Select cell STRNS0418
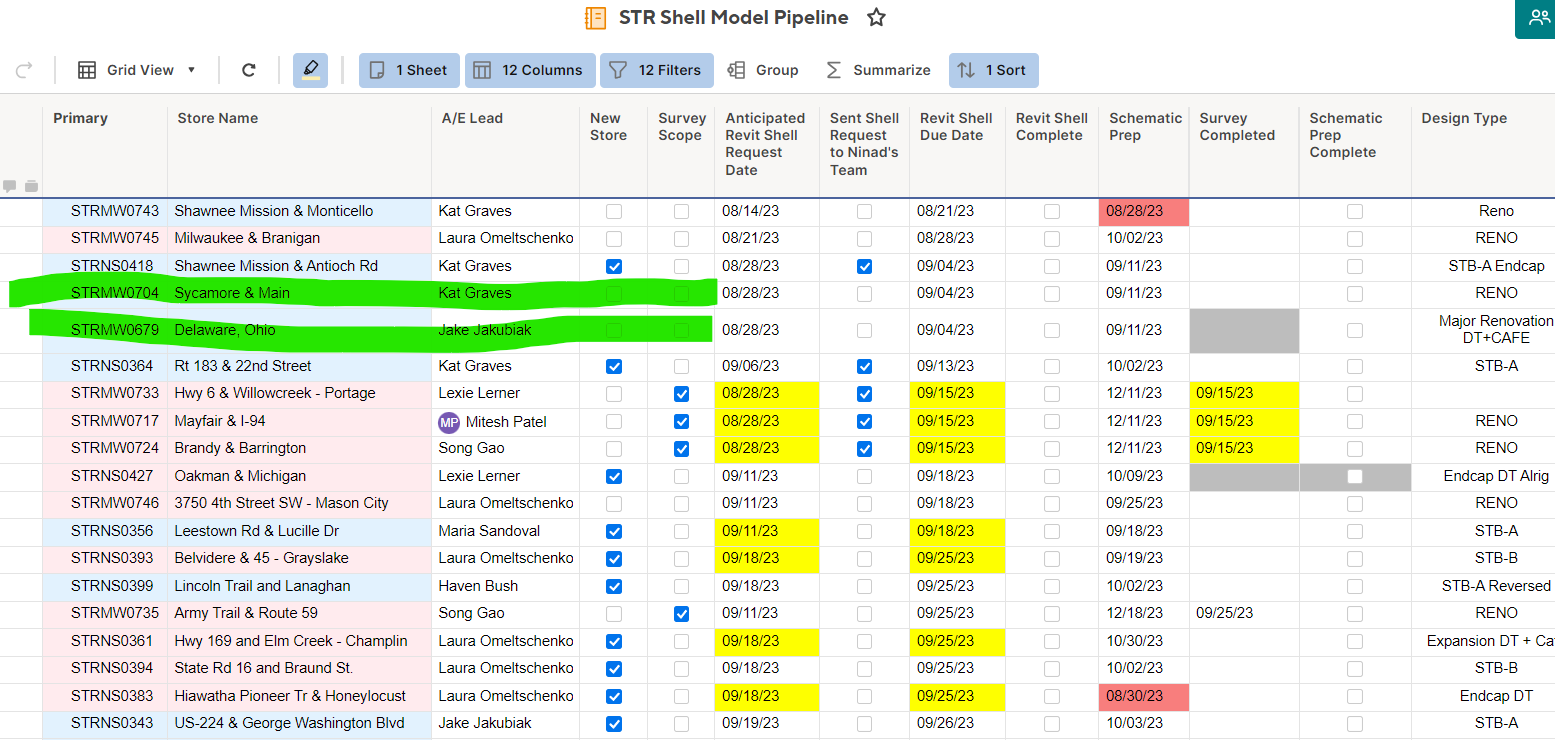 point(105,266)
